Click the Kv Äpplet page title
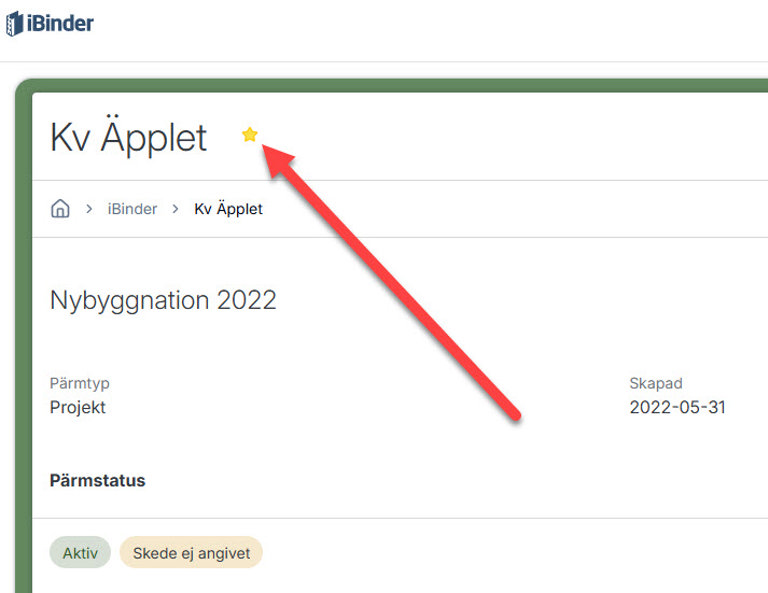768x593 pixels. [128, 138]
